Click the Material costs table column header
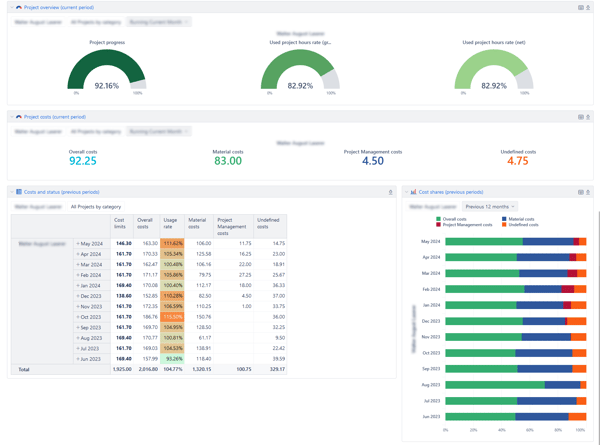This screenshot has height=445, width=600. (199, 226)
